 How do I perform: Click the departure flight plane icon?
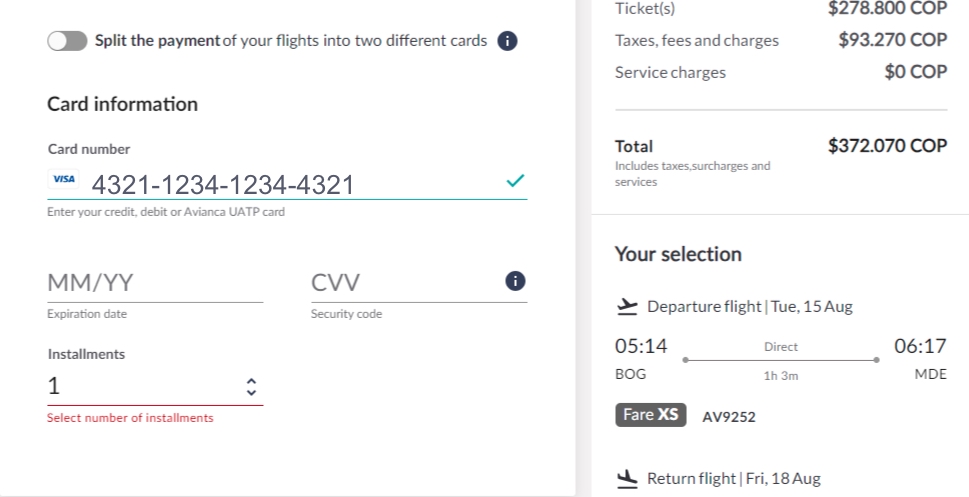point(627,306)
